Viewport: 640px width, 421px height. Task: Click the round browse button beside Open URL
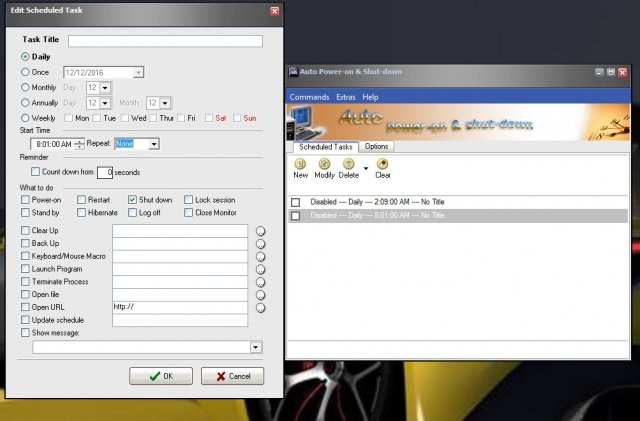260,307
